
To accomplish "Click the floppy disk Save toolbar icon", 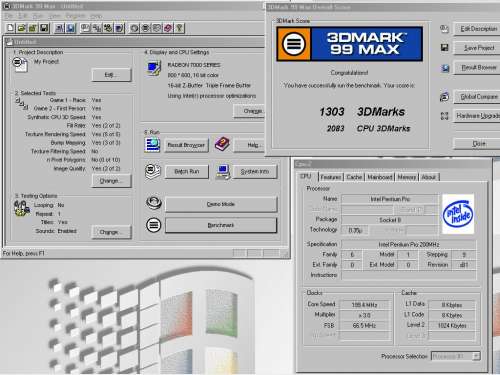I will coord(44,28).
